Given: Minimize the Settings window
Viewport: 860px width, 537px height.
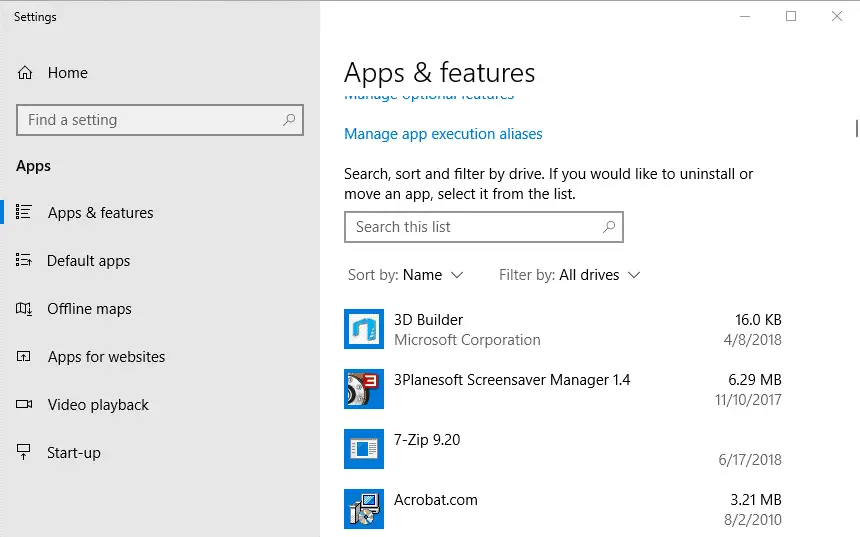Looking at the screenshot, I should (x=745, y=16).
